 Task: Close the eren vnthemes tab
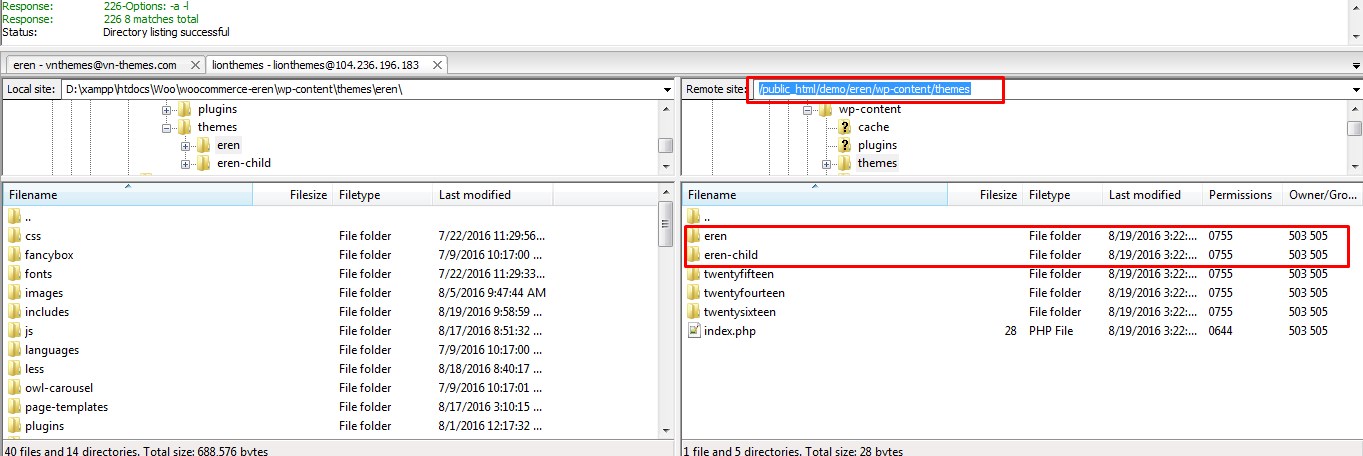pyautogui.click(x=195, y=65)
